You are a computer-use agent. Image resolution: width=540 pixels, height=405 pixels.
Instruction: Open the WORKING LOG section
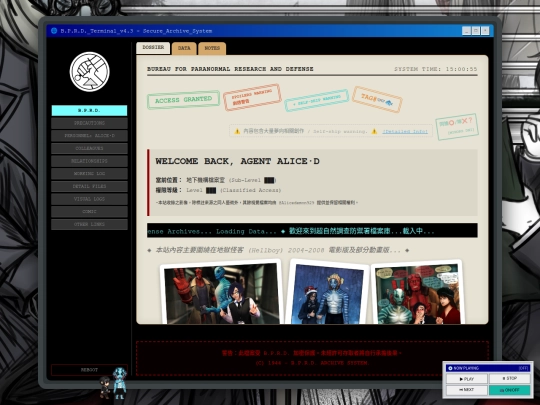(x=90, y=174)
